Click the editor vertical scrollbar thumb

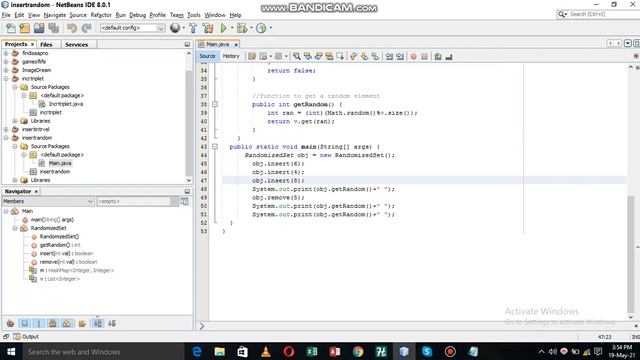point(631,253)
